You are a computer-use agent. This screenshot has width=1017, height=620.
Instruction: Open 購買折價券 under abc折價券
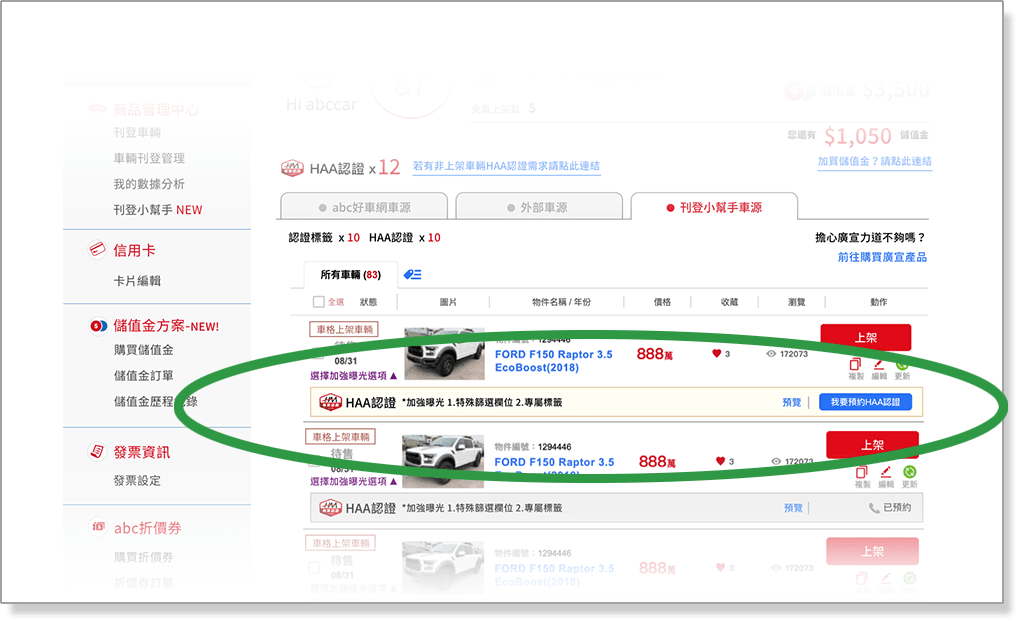(x=143, y=557)
